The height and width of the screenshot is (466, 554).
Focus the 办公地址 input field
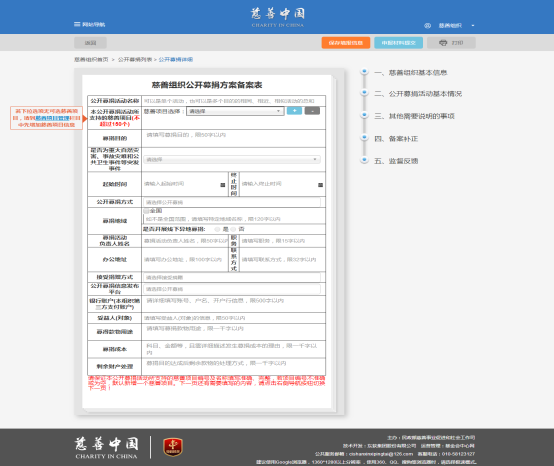185,259
